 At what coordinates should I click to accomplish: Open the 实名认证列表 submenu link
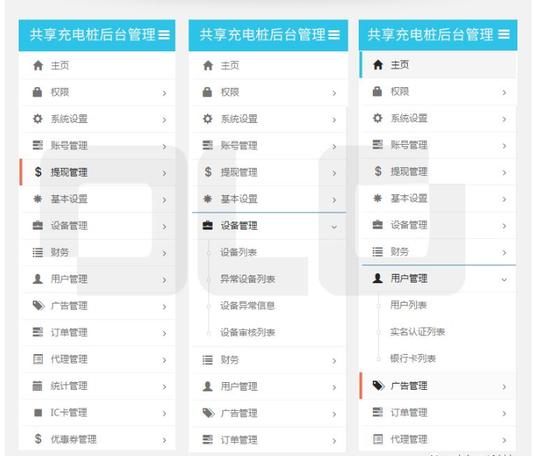tap(417, 332)
